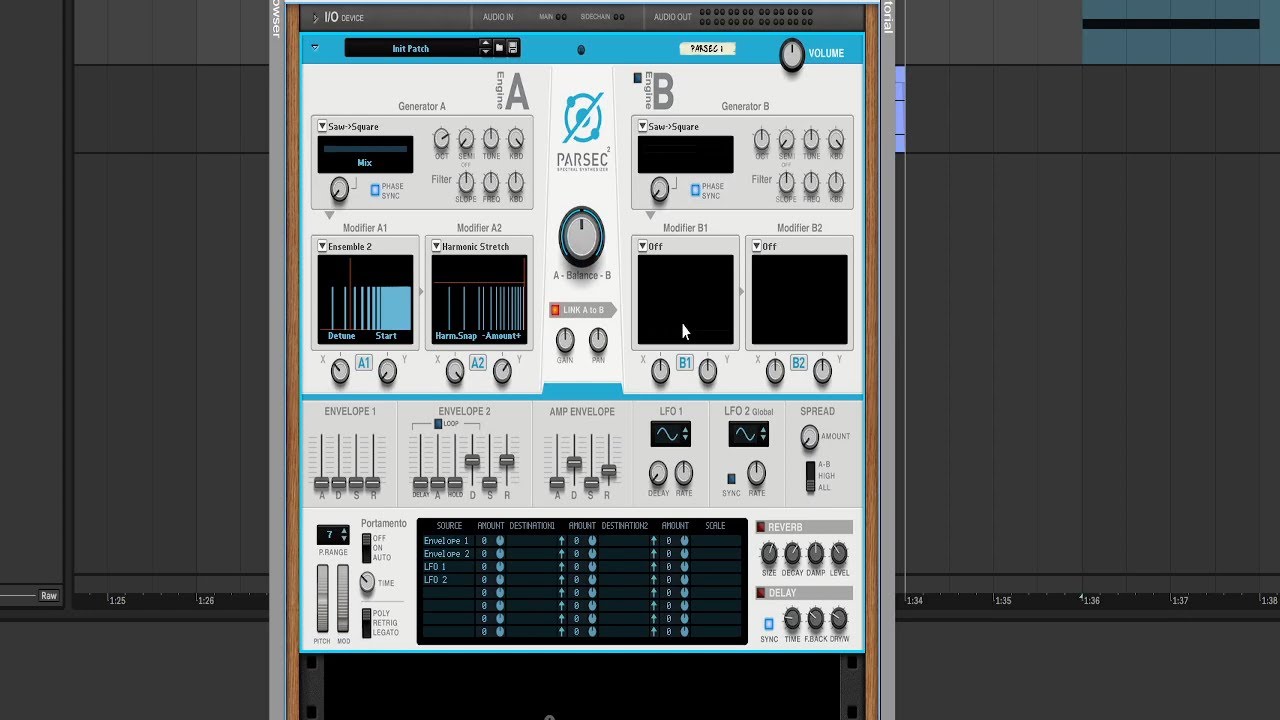Click the LFO 1 RATE knob
The width and height of the screenshot is (1280, 720).
coord(684,473)
